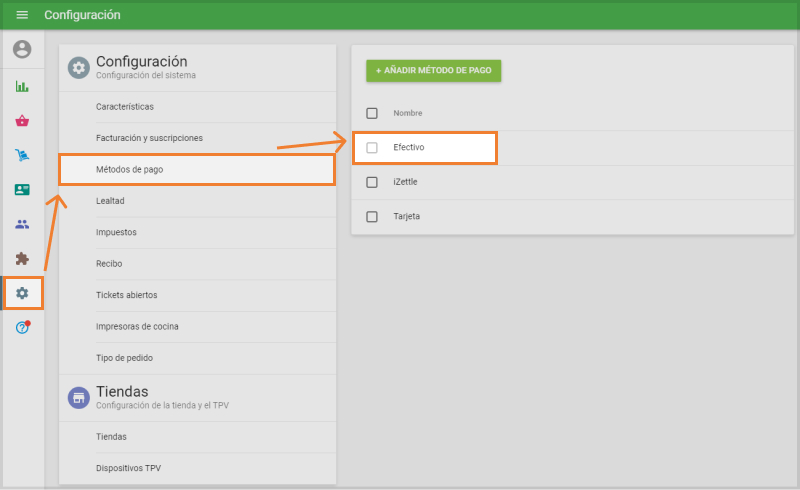Open the hamburger menu in top bar
800x490 pixels.
(x=22, y=15)
